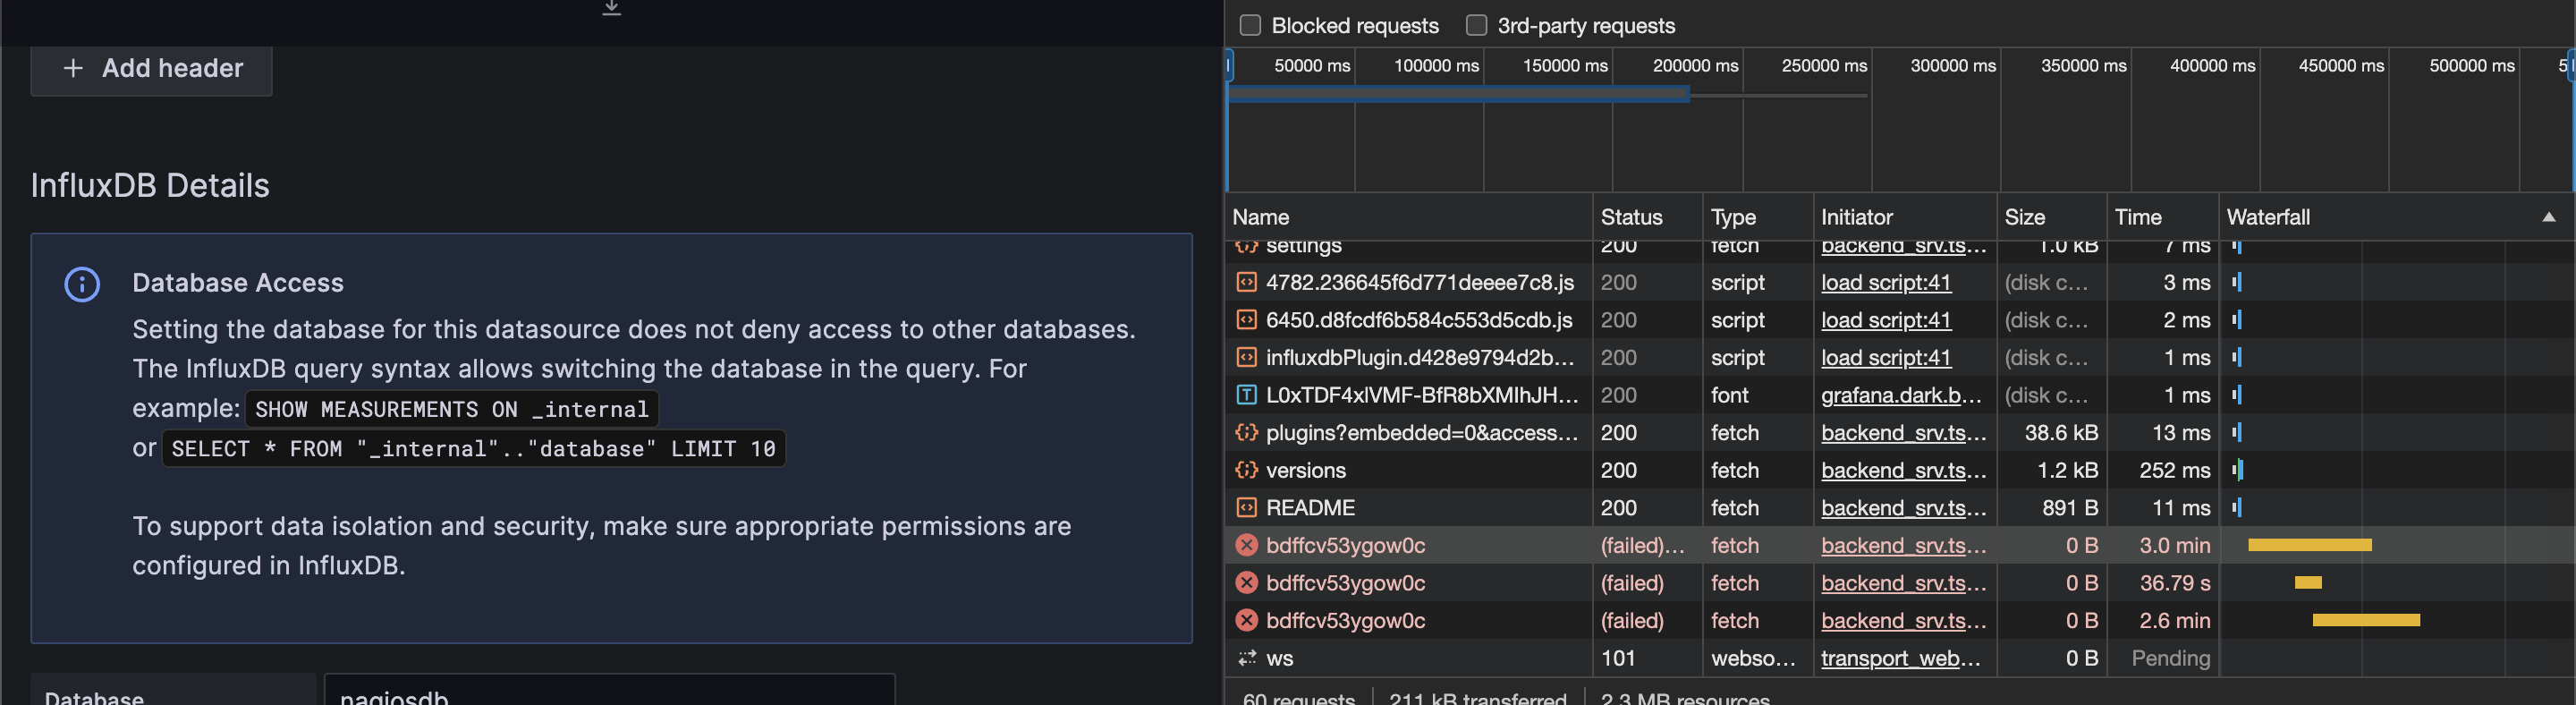2576x705 pixels.
Task: Sort requests by the Size column
Action: coord(2024,217)
